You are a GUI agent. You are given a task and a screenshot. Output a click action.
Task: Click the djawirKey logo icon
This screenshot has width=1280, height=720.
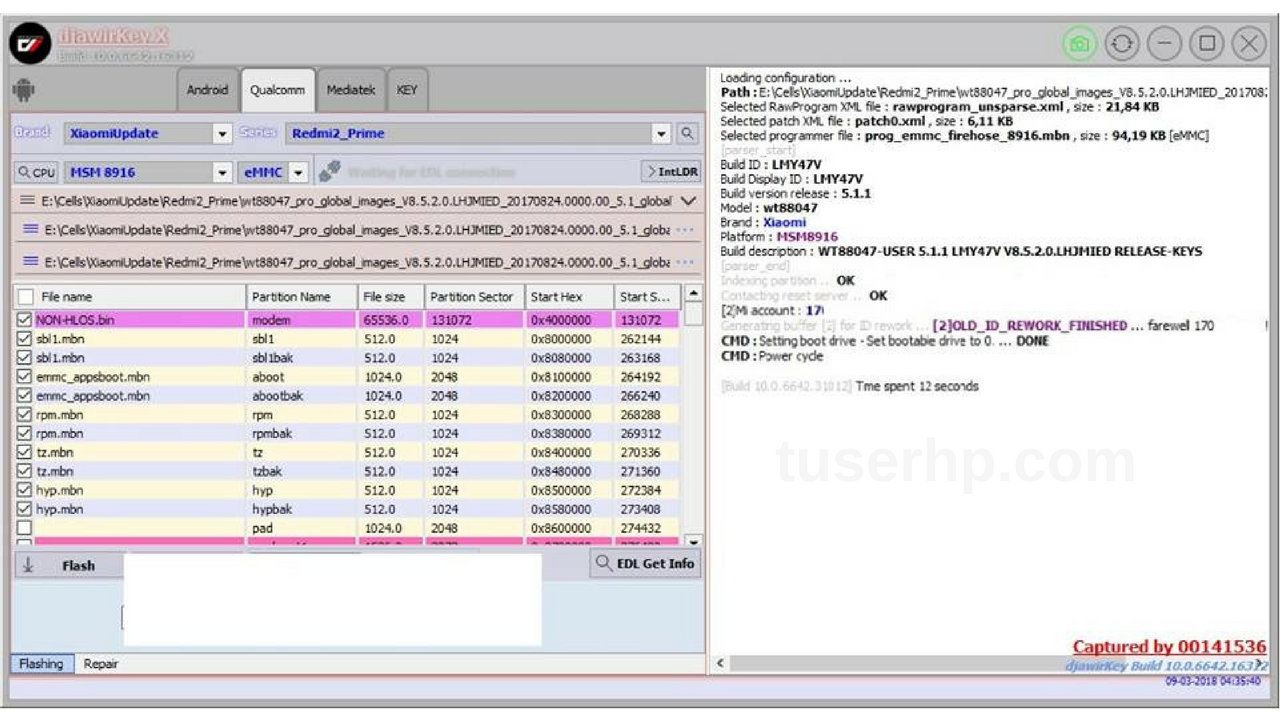(31, 44)
